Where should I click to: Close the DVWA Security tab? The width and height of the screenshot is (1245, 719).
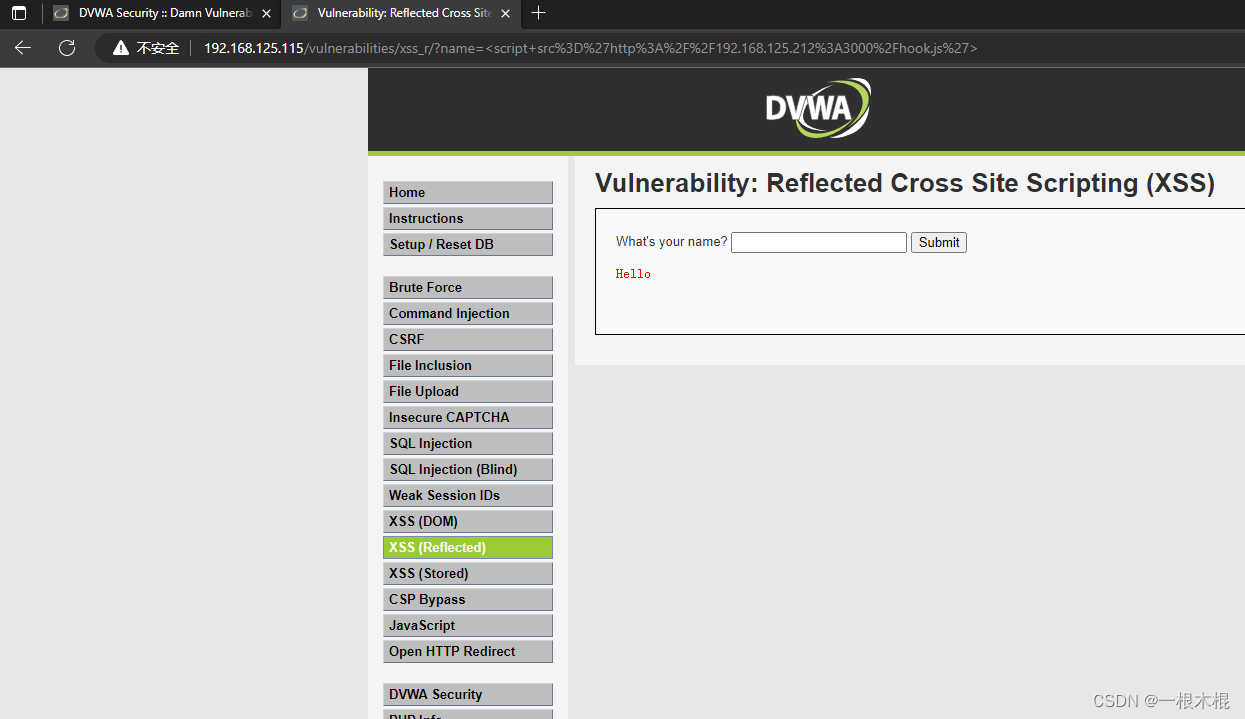tap(266, 13)
